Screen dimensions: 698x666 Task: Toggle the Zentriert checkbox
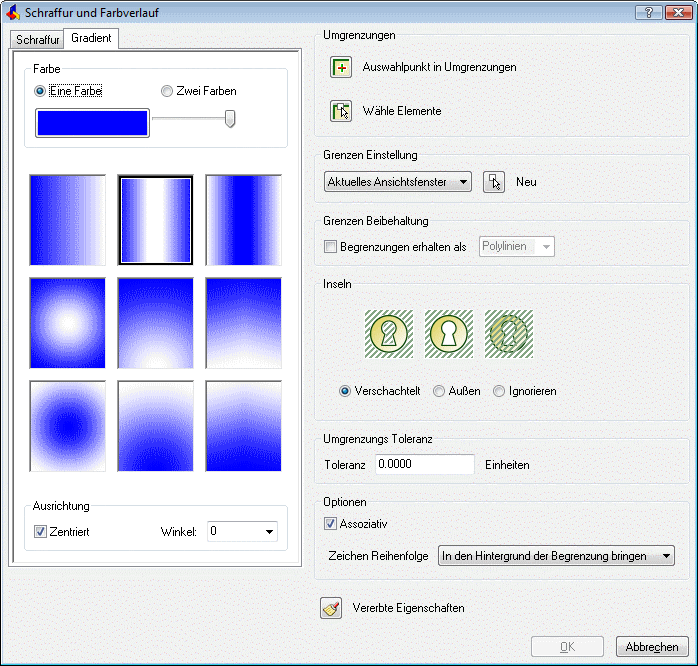click(40, 532)
